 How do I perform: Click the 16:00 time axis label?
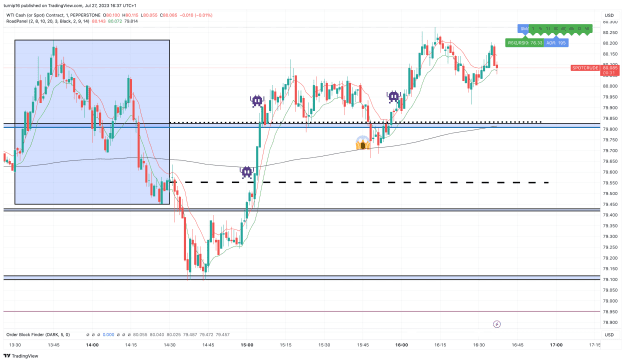(x=401, y=345)
